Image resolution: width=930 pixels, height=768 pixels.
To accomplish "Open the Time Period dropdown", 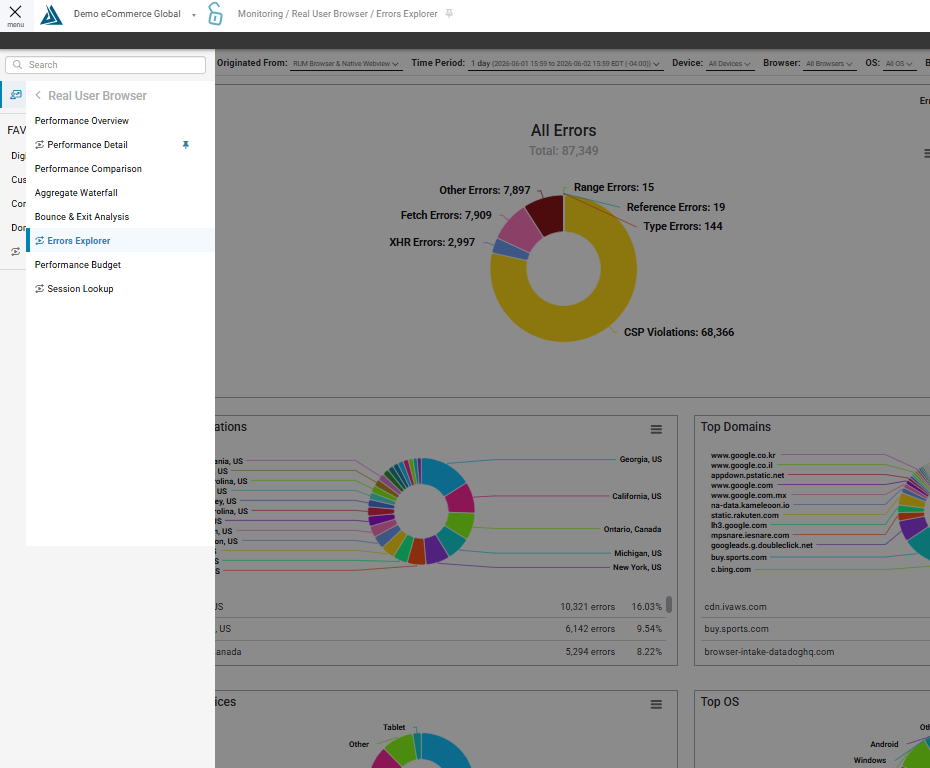I will pyautogui.click(x=565, y=64).
